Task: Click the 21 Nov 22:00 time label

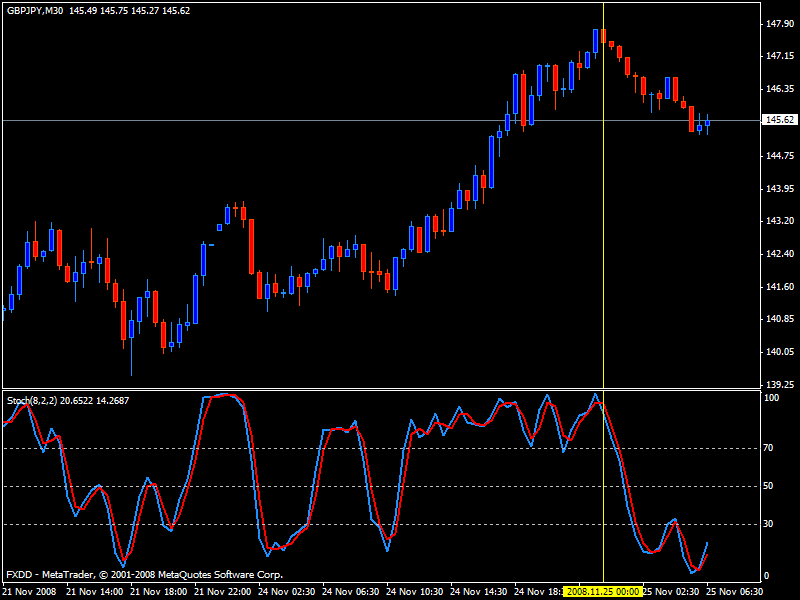Action: tap(222, 591)
